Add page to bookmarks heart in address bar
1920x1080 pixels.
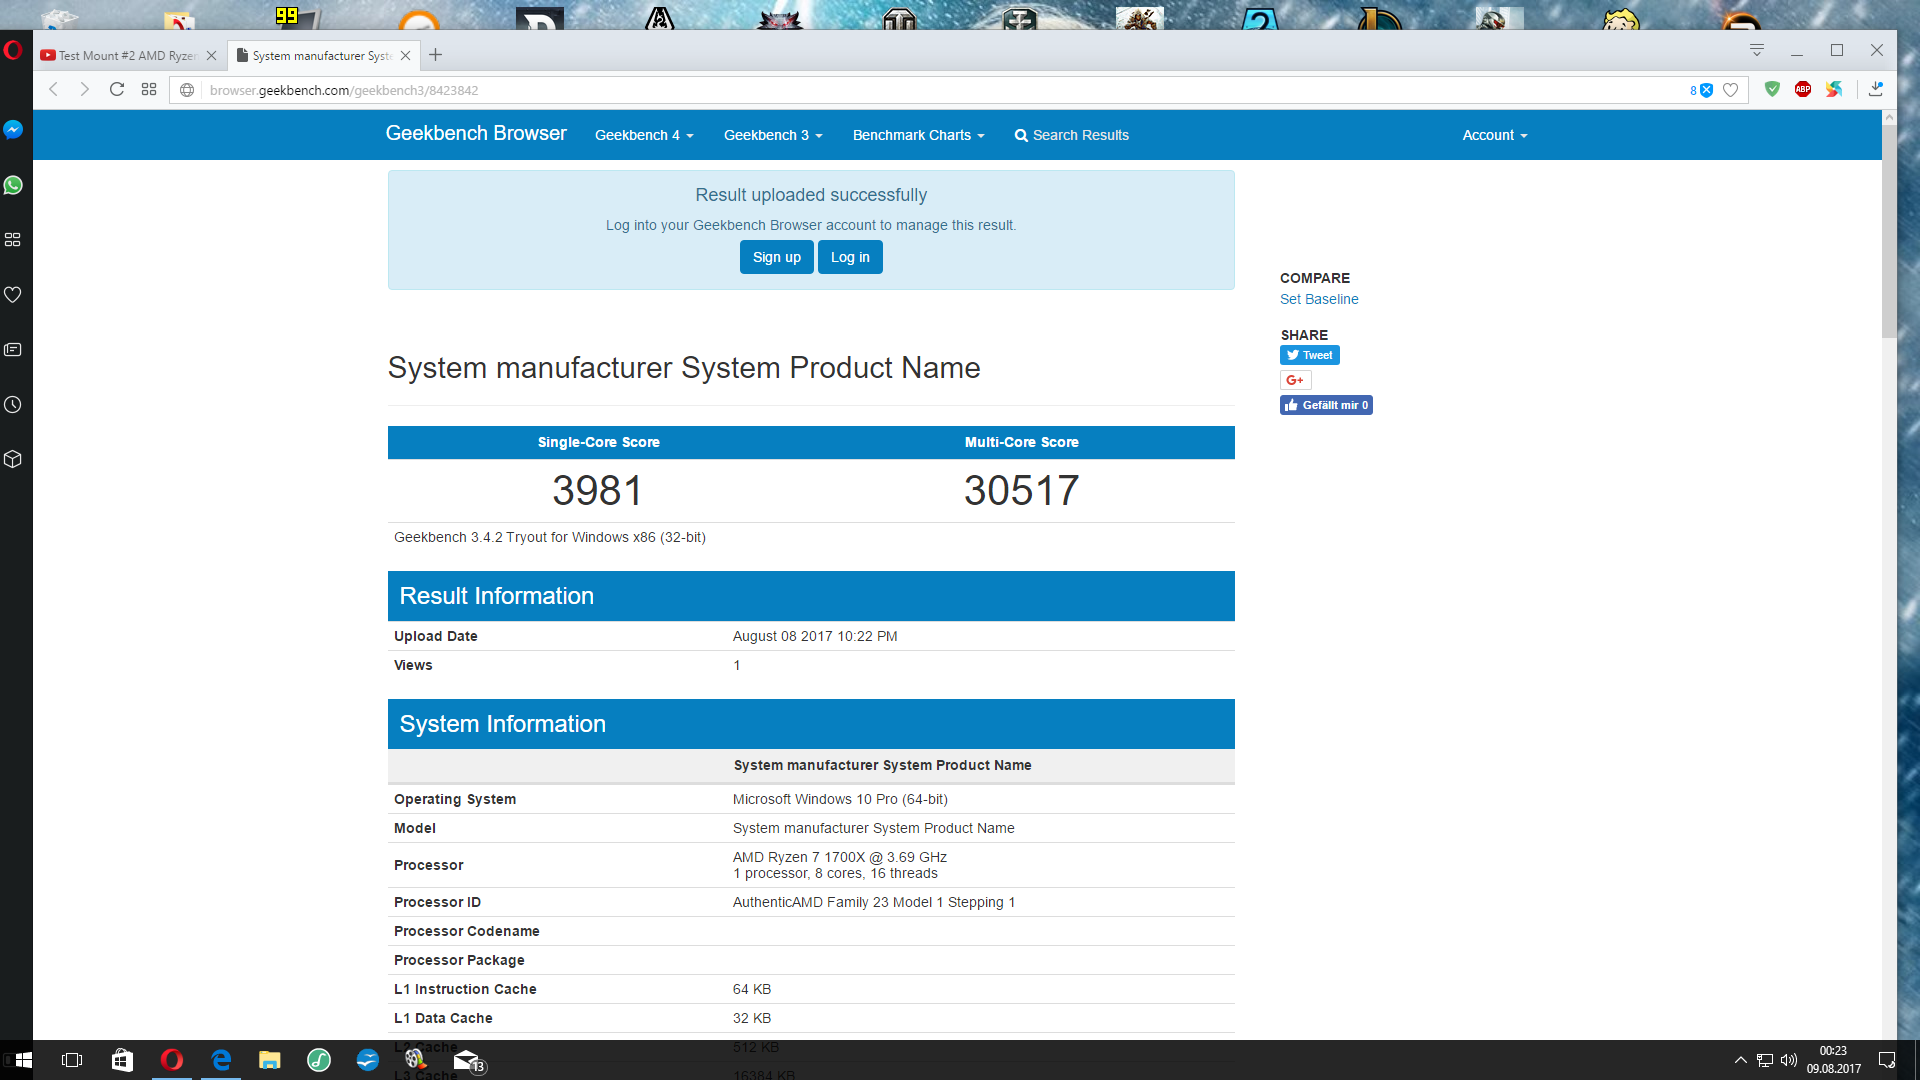(x=1731, y=90)
